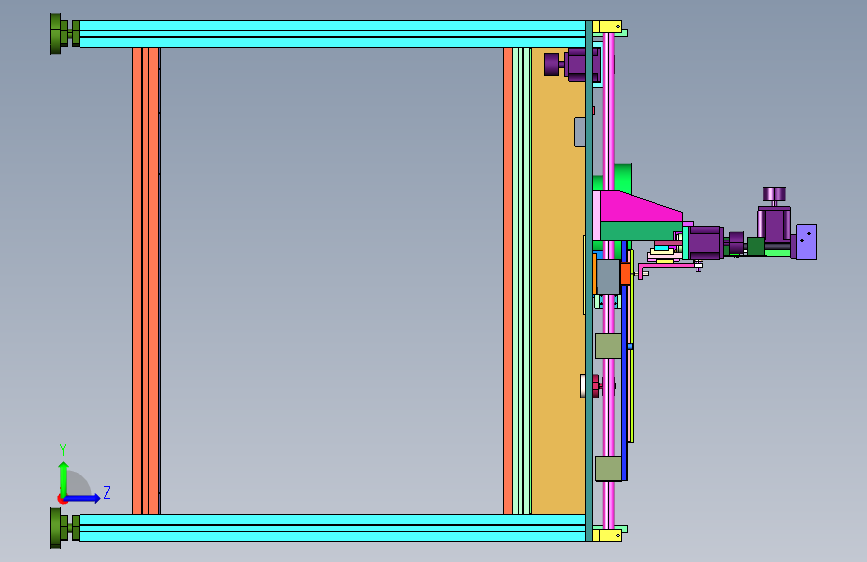The image size is (867, 562).
Task: Select the violet block at far right end
Action: (806, 242)
